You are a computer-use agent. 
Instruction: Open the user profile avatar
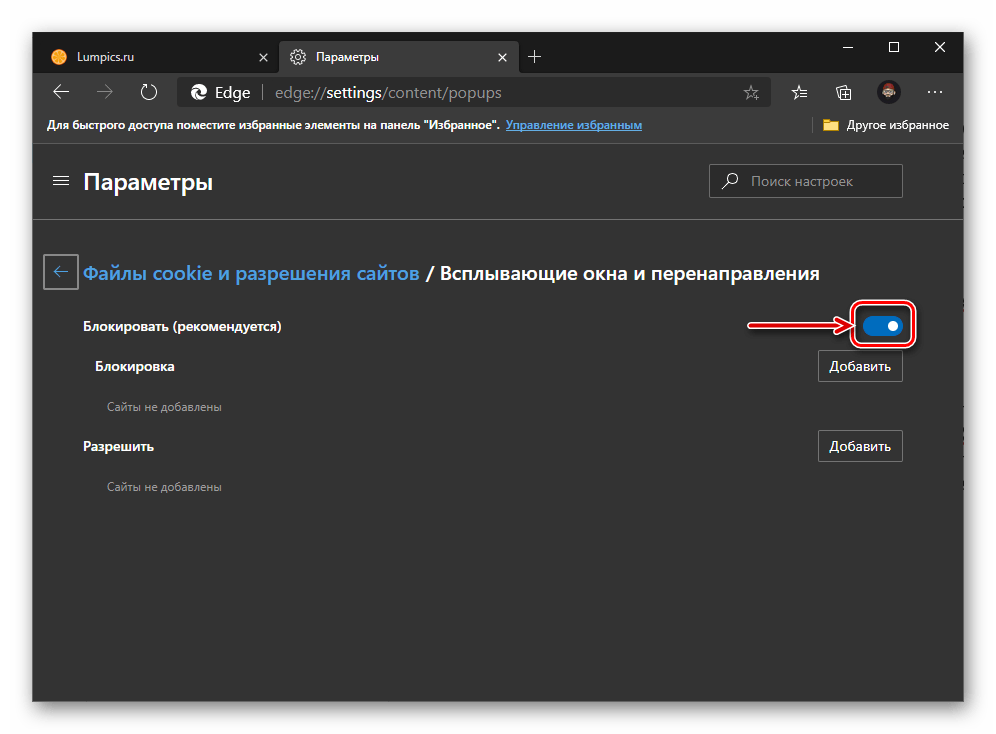pyautogui.click(x=888, y=93)
